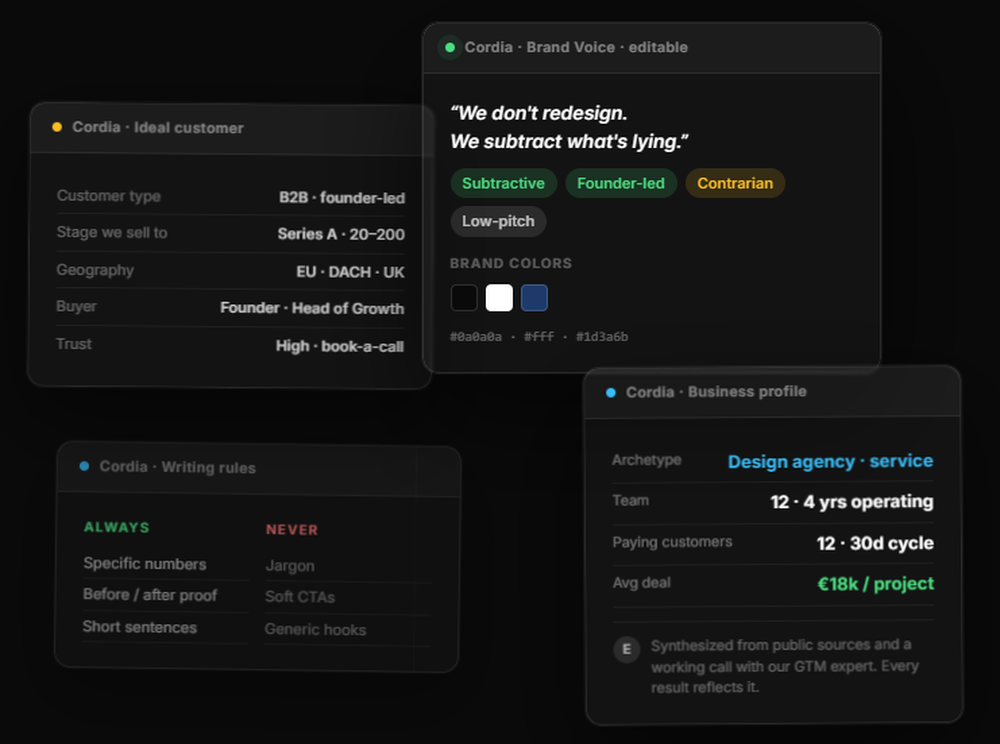The image size is (1000, 744).
Task: Click the blue dot in Writing rules header
Action: tap(84, 466)
